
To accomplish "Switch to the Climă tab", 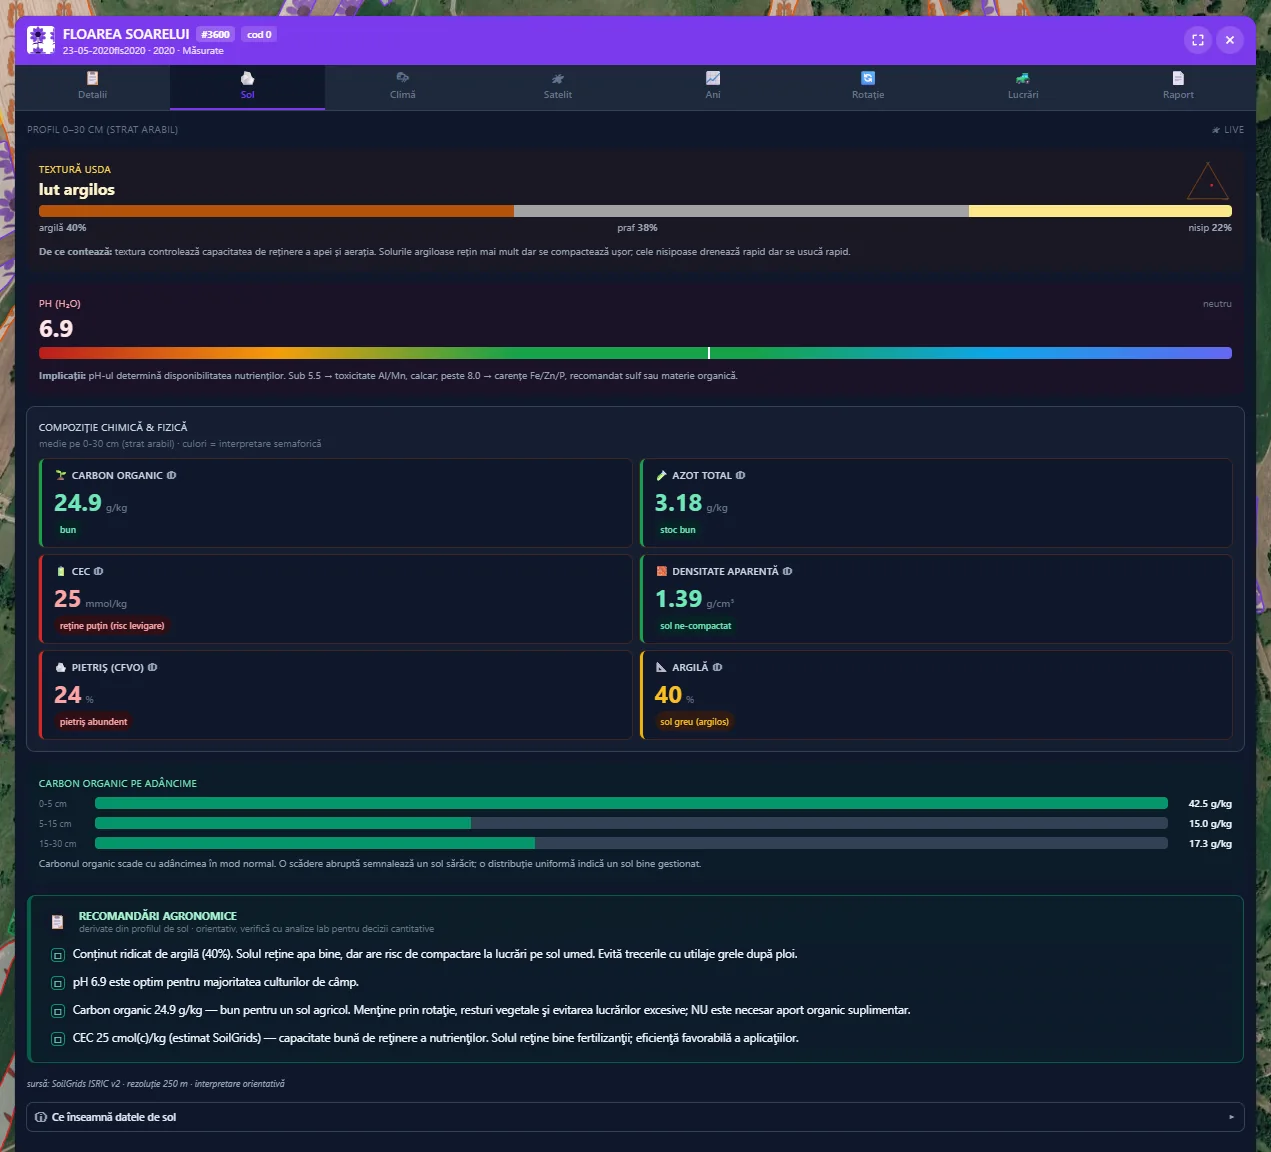I will click(402, 87).
